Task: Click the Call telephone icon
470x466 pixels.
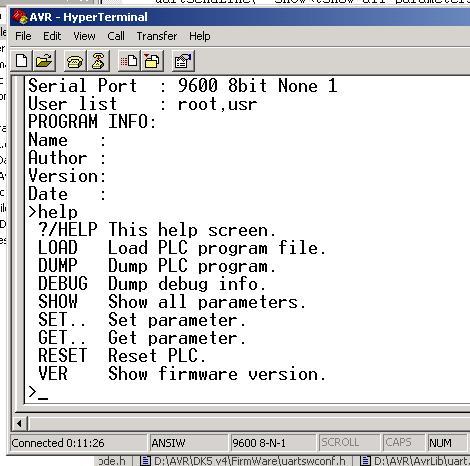Action: click(75, 61)
